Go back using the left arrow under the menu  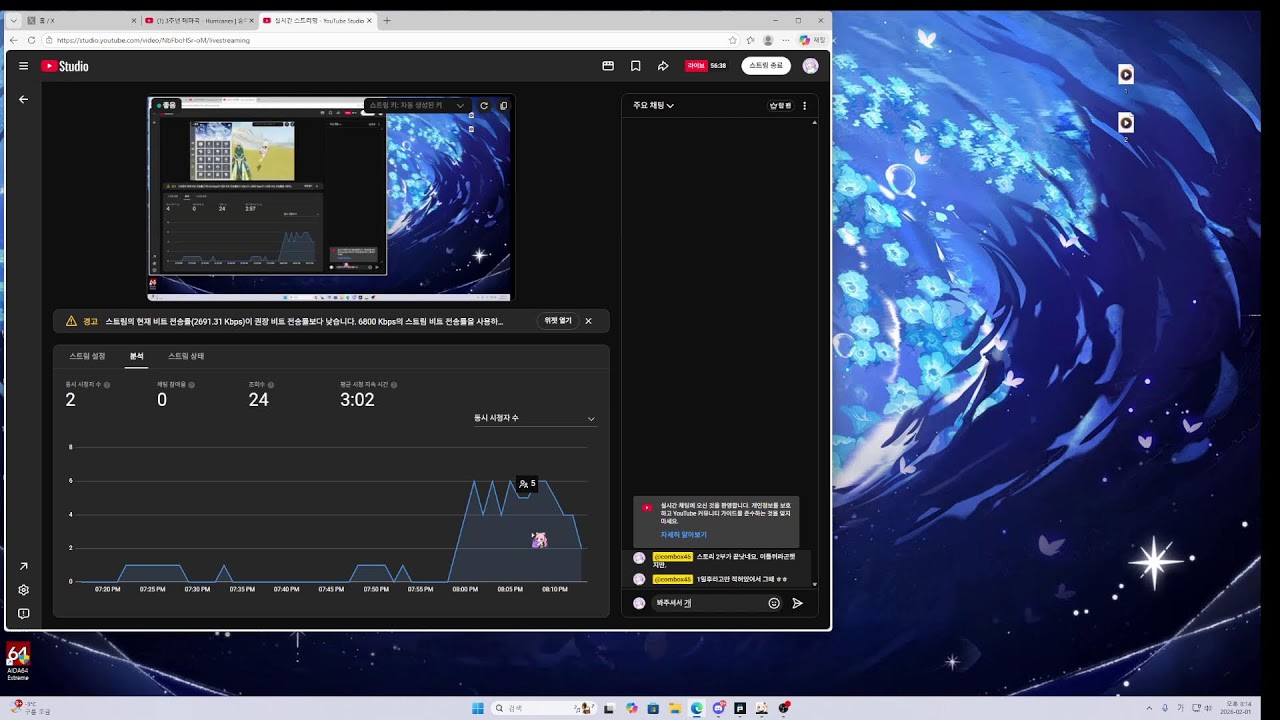click(x=23, y=99)
